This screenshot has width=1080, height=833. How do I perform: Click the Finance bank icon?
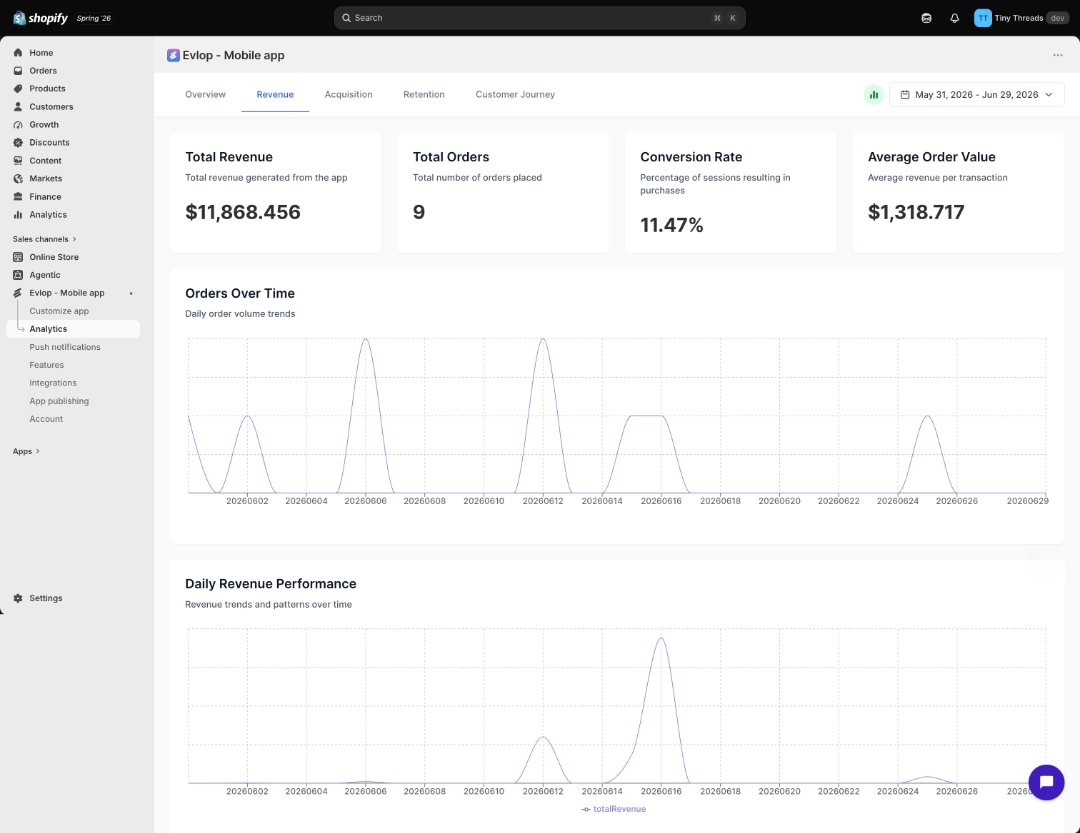[18, 196]
